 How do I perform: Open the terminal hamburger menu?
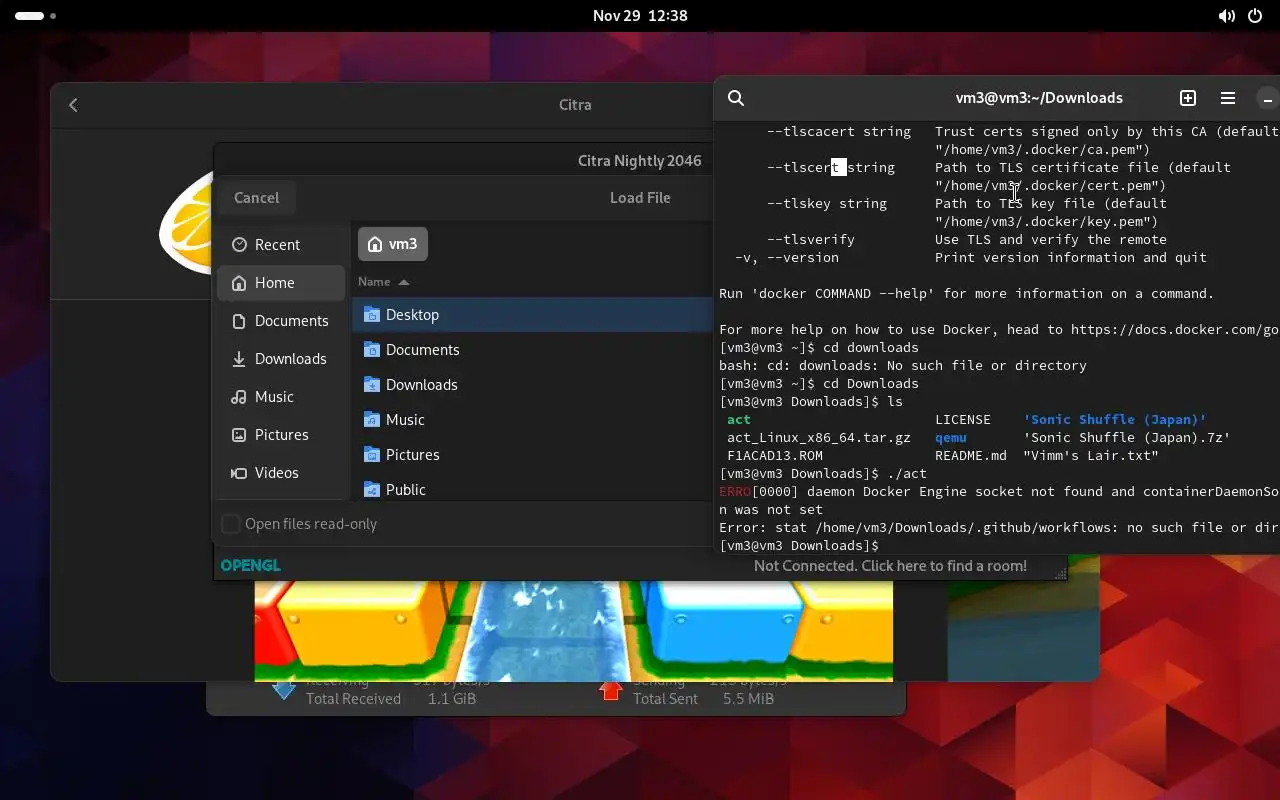(x=1228, y=98)
